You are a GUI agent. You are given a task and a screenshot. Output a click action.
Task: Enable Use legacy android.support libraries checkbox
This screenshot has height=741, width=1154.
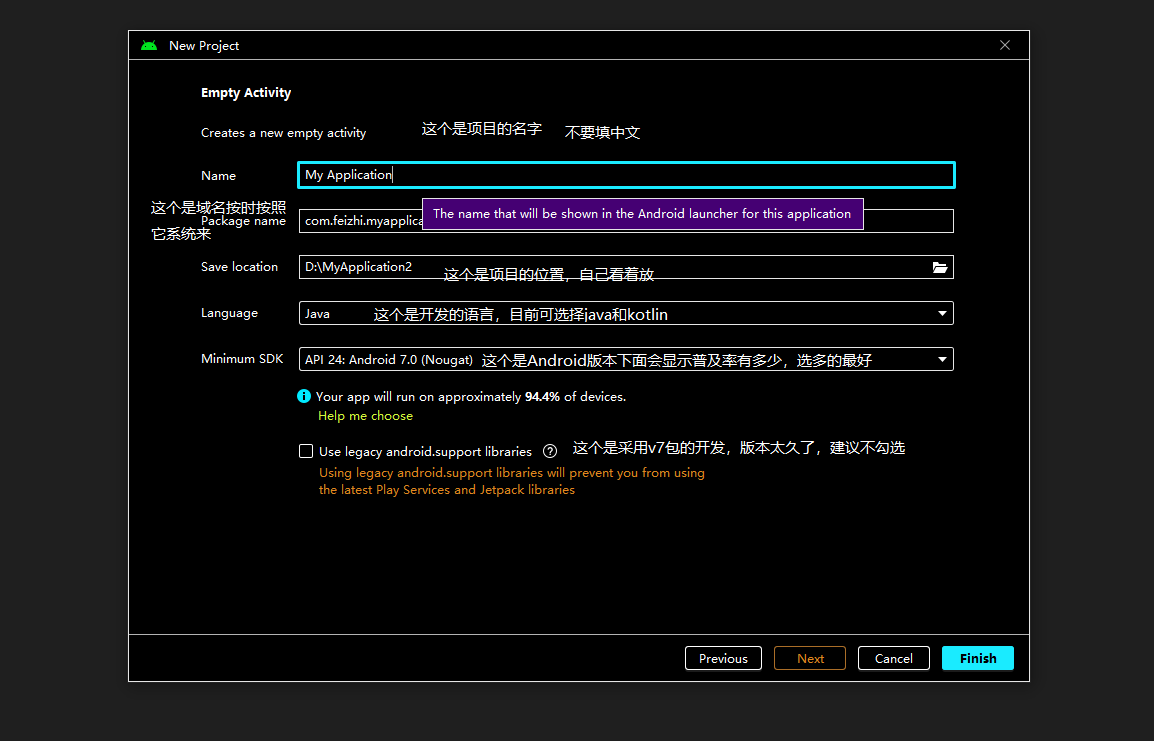[306, 451]
